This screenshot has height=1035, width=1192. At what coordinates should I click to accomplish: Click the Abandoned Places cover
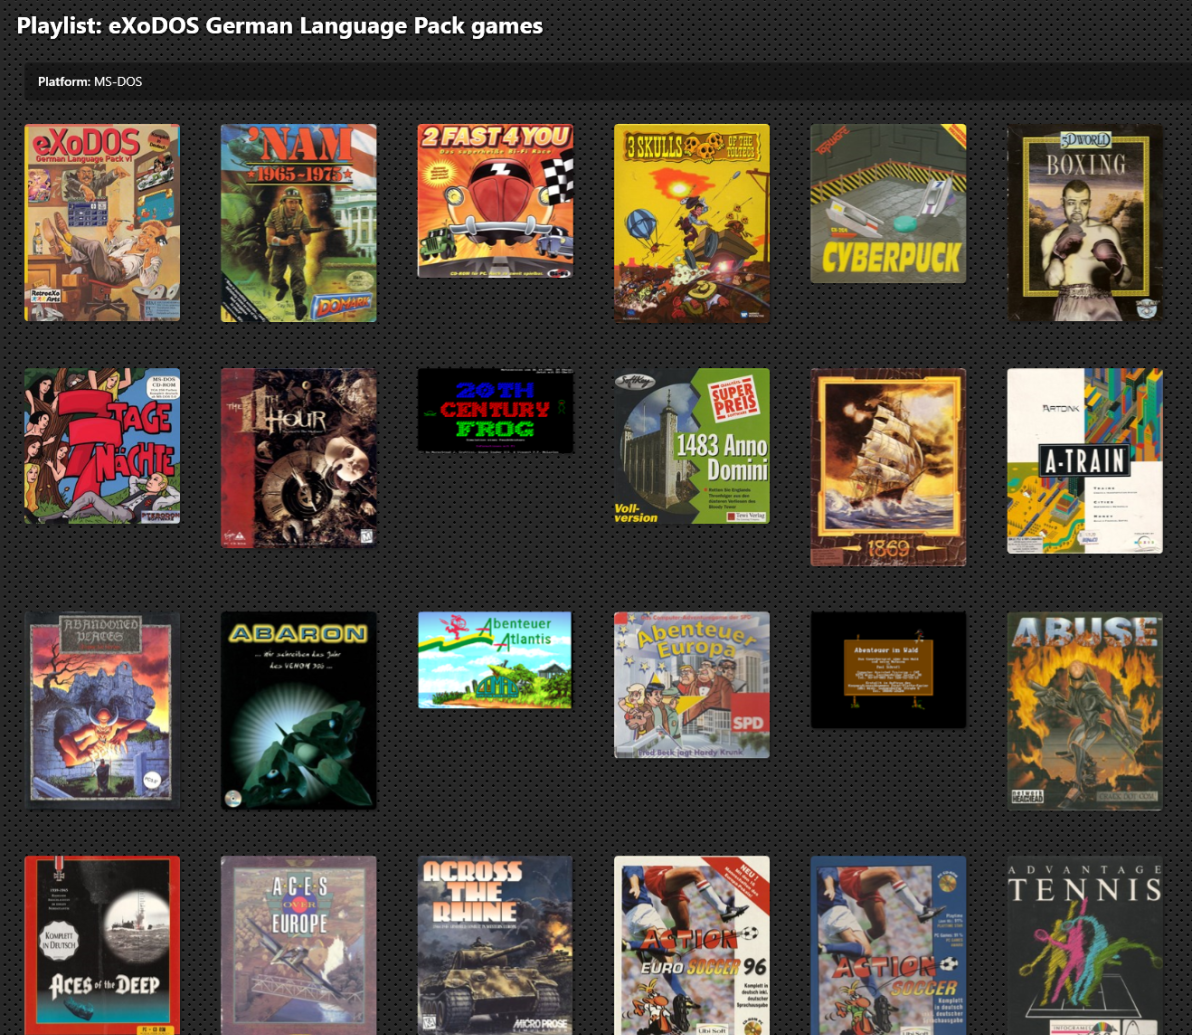(x=102, y=710)
